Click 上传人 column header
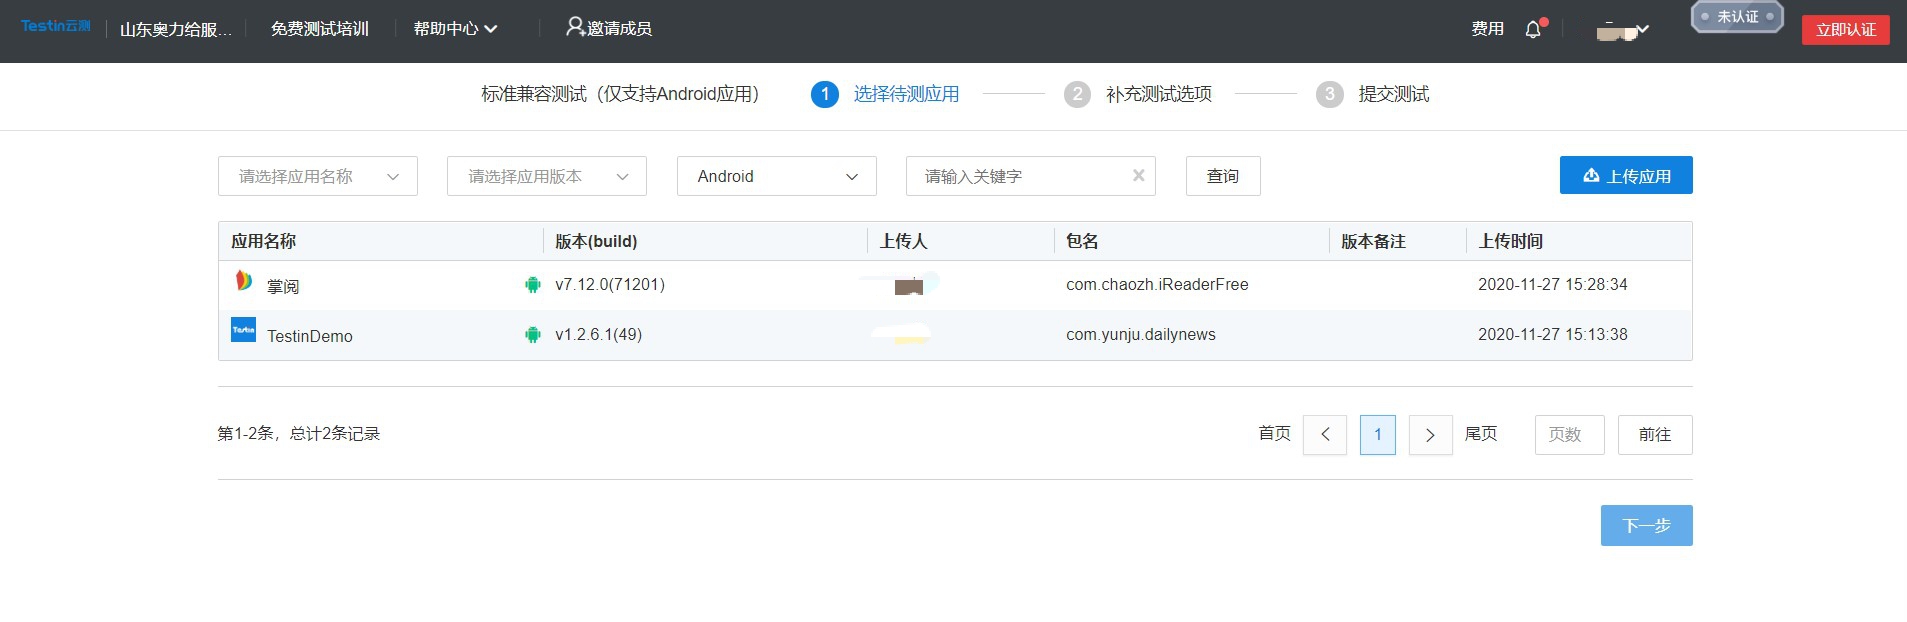 click(x=904, y=241)
